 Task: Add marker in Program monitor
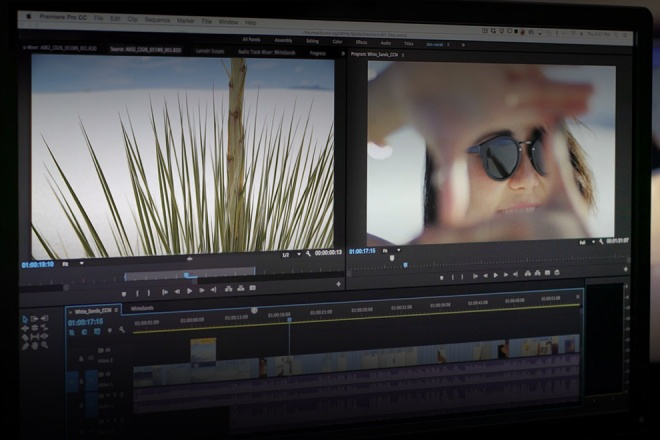(x=442, y=278)
